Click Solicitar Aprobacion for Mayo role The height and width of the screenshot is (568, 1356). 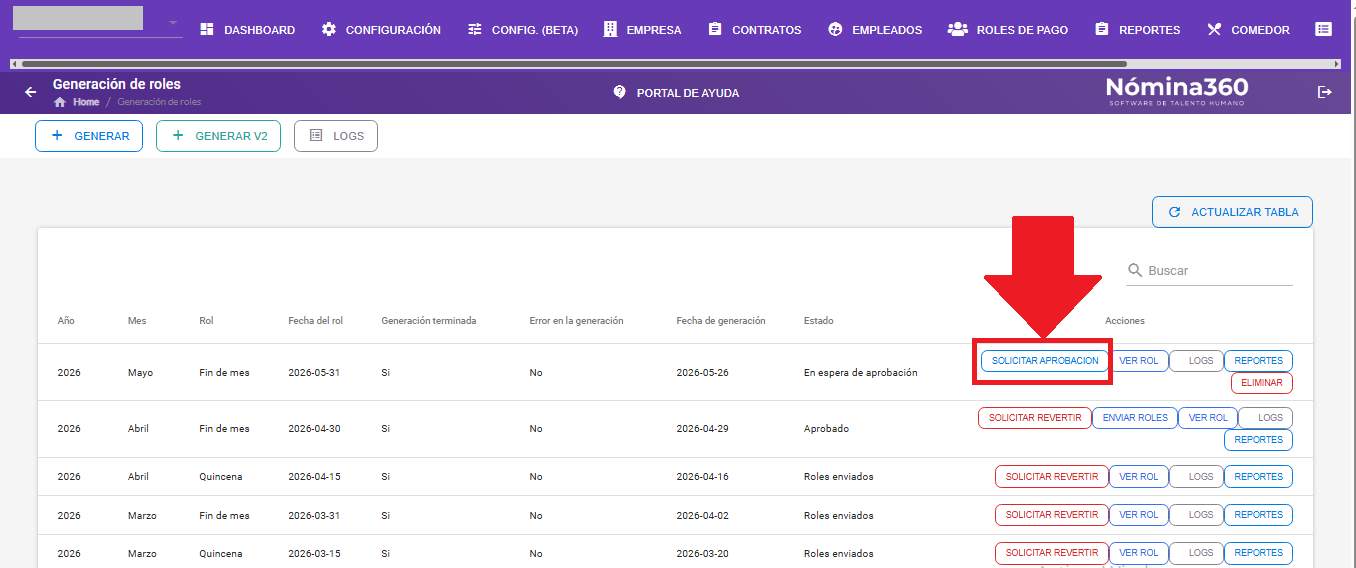coord(1045,360)
